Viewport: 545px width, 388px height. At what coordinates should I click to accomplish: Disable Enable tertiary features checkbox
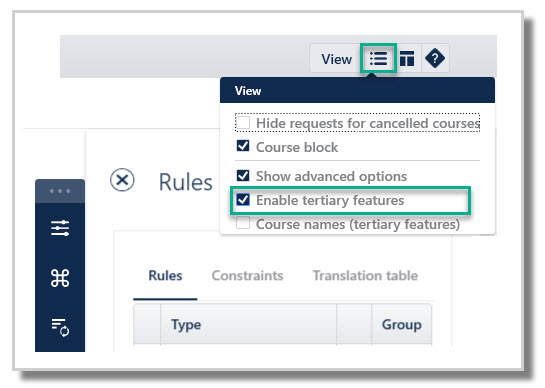click(x=243, y=200)
